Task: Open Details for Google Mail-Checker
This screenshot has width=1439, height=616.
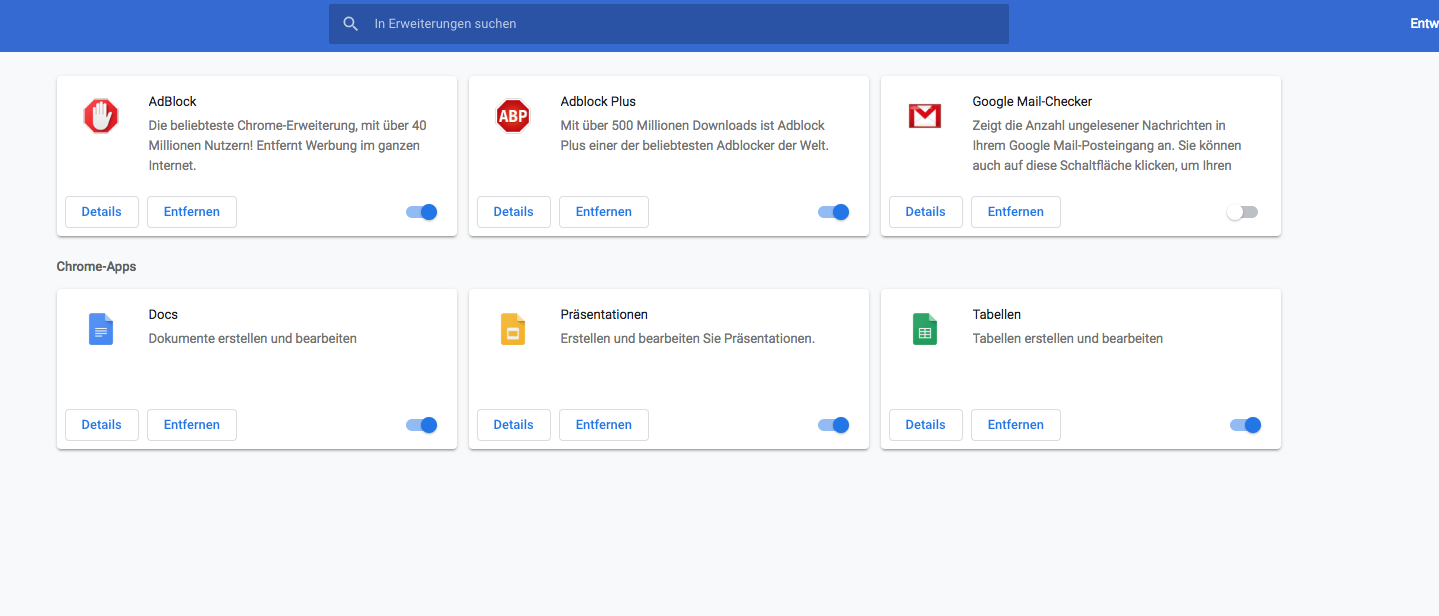Action: click(x=926, y=212)
